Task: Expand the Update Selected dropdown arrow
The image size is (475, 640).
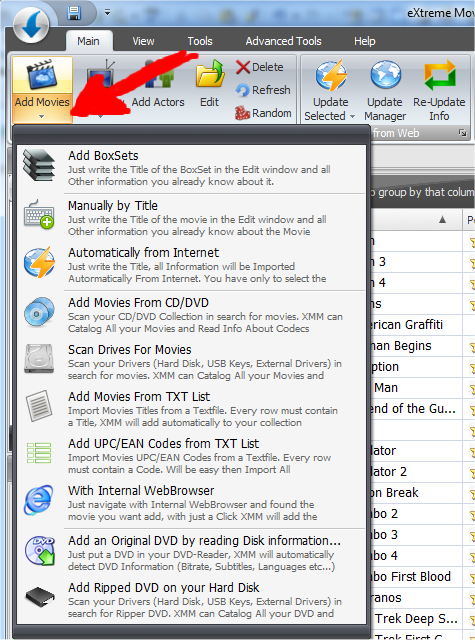Action: coord(353,116)
